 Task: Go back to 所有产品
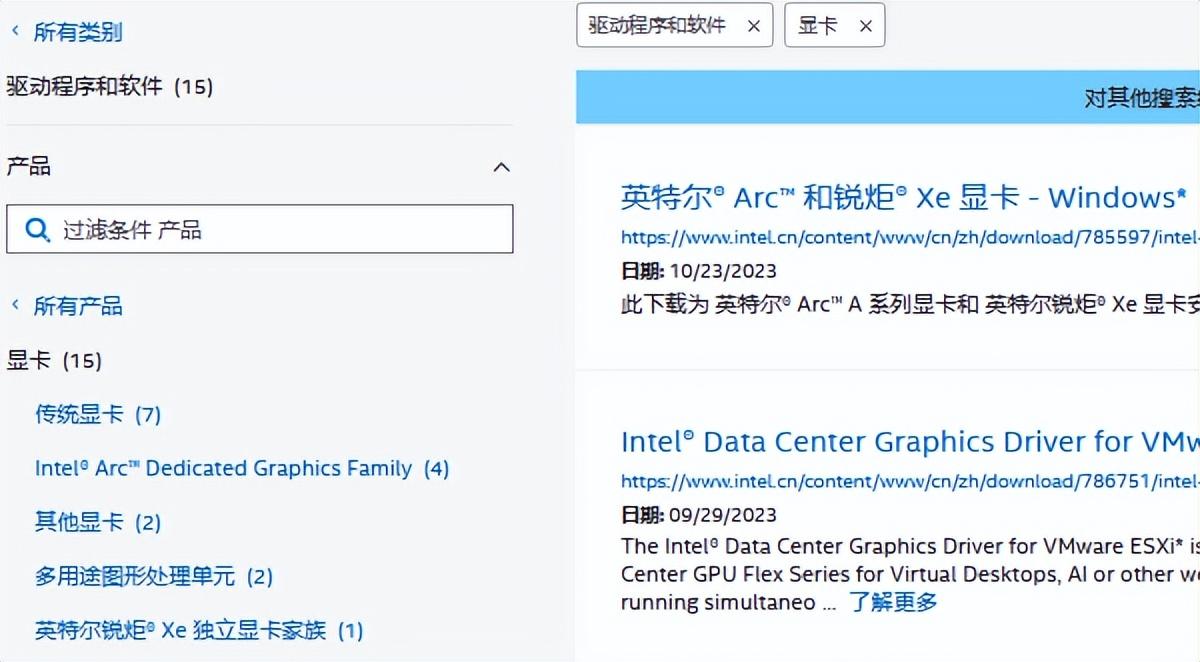pos(78,306)
